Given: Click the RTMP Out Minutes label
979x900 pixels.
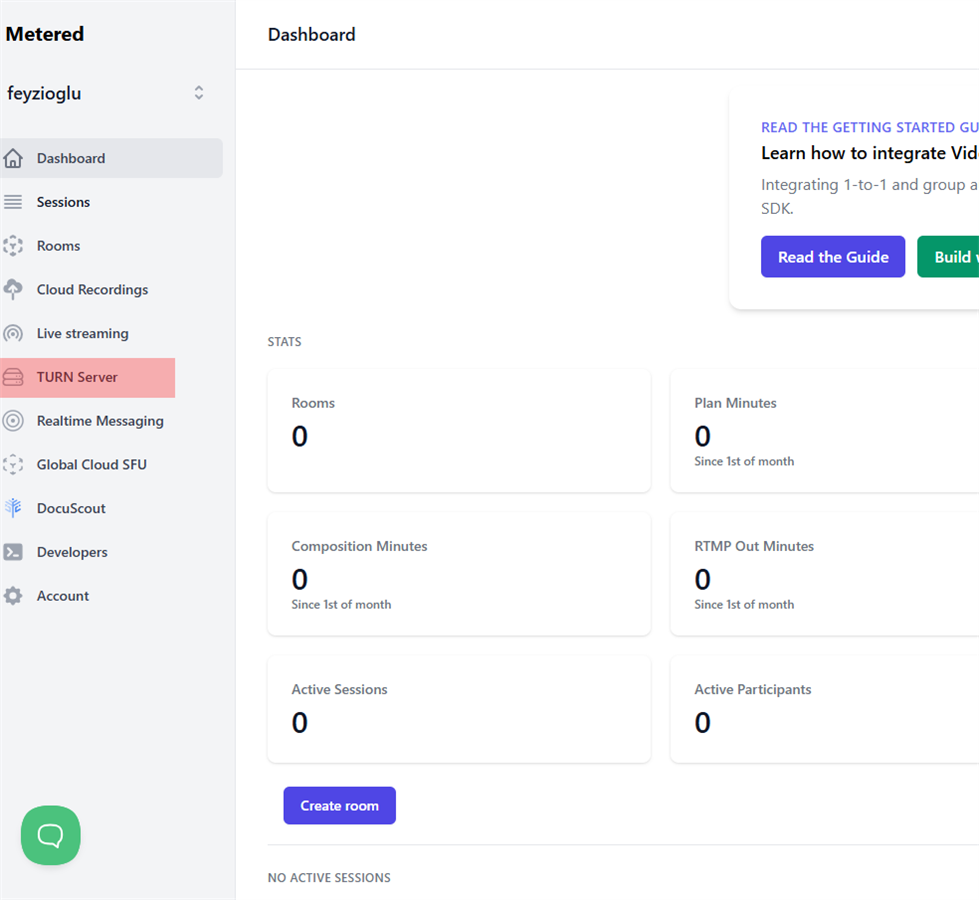Looking at the screenshot, I should 754,546.
